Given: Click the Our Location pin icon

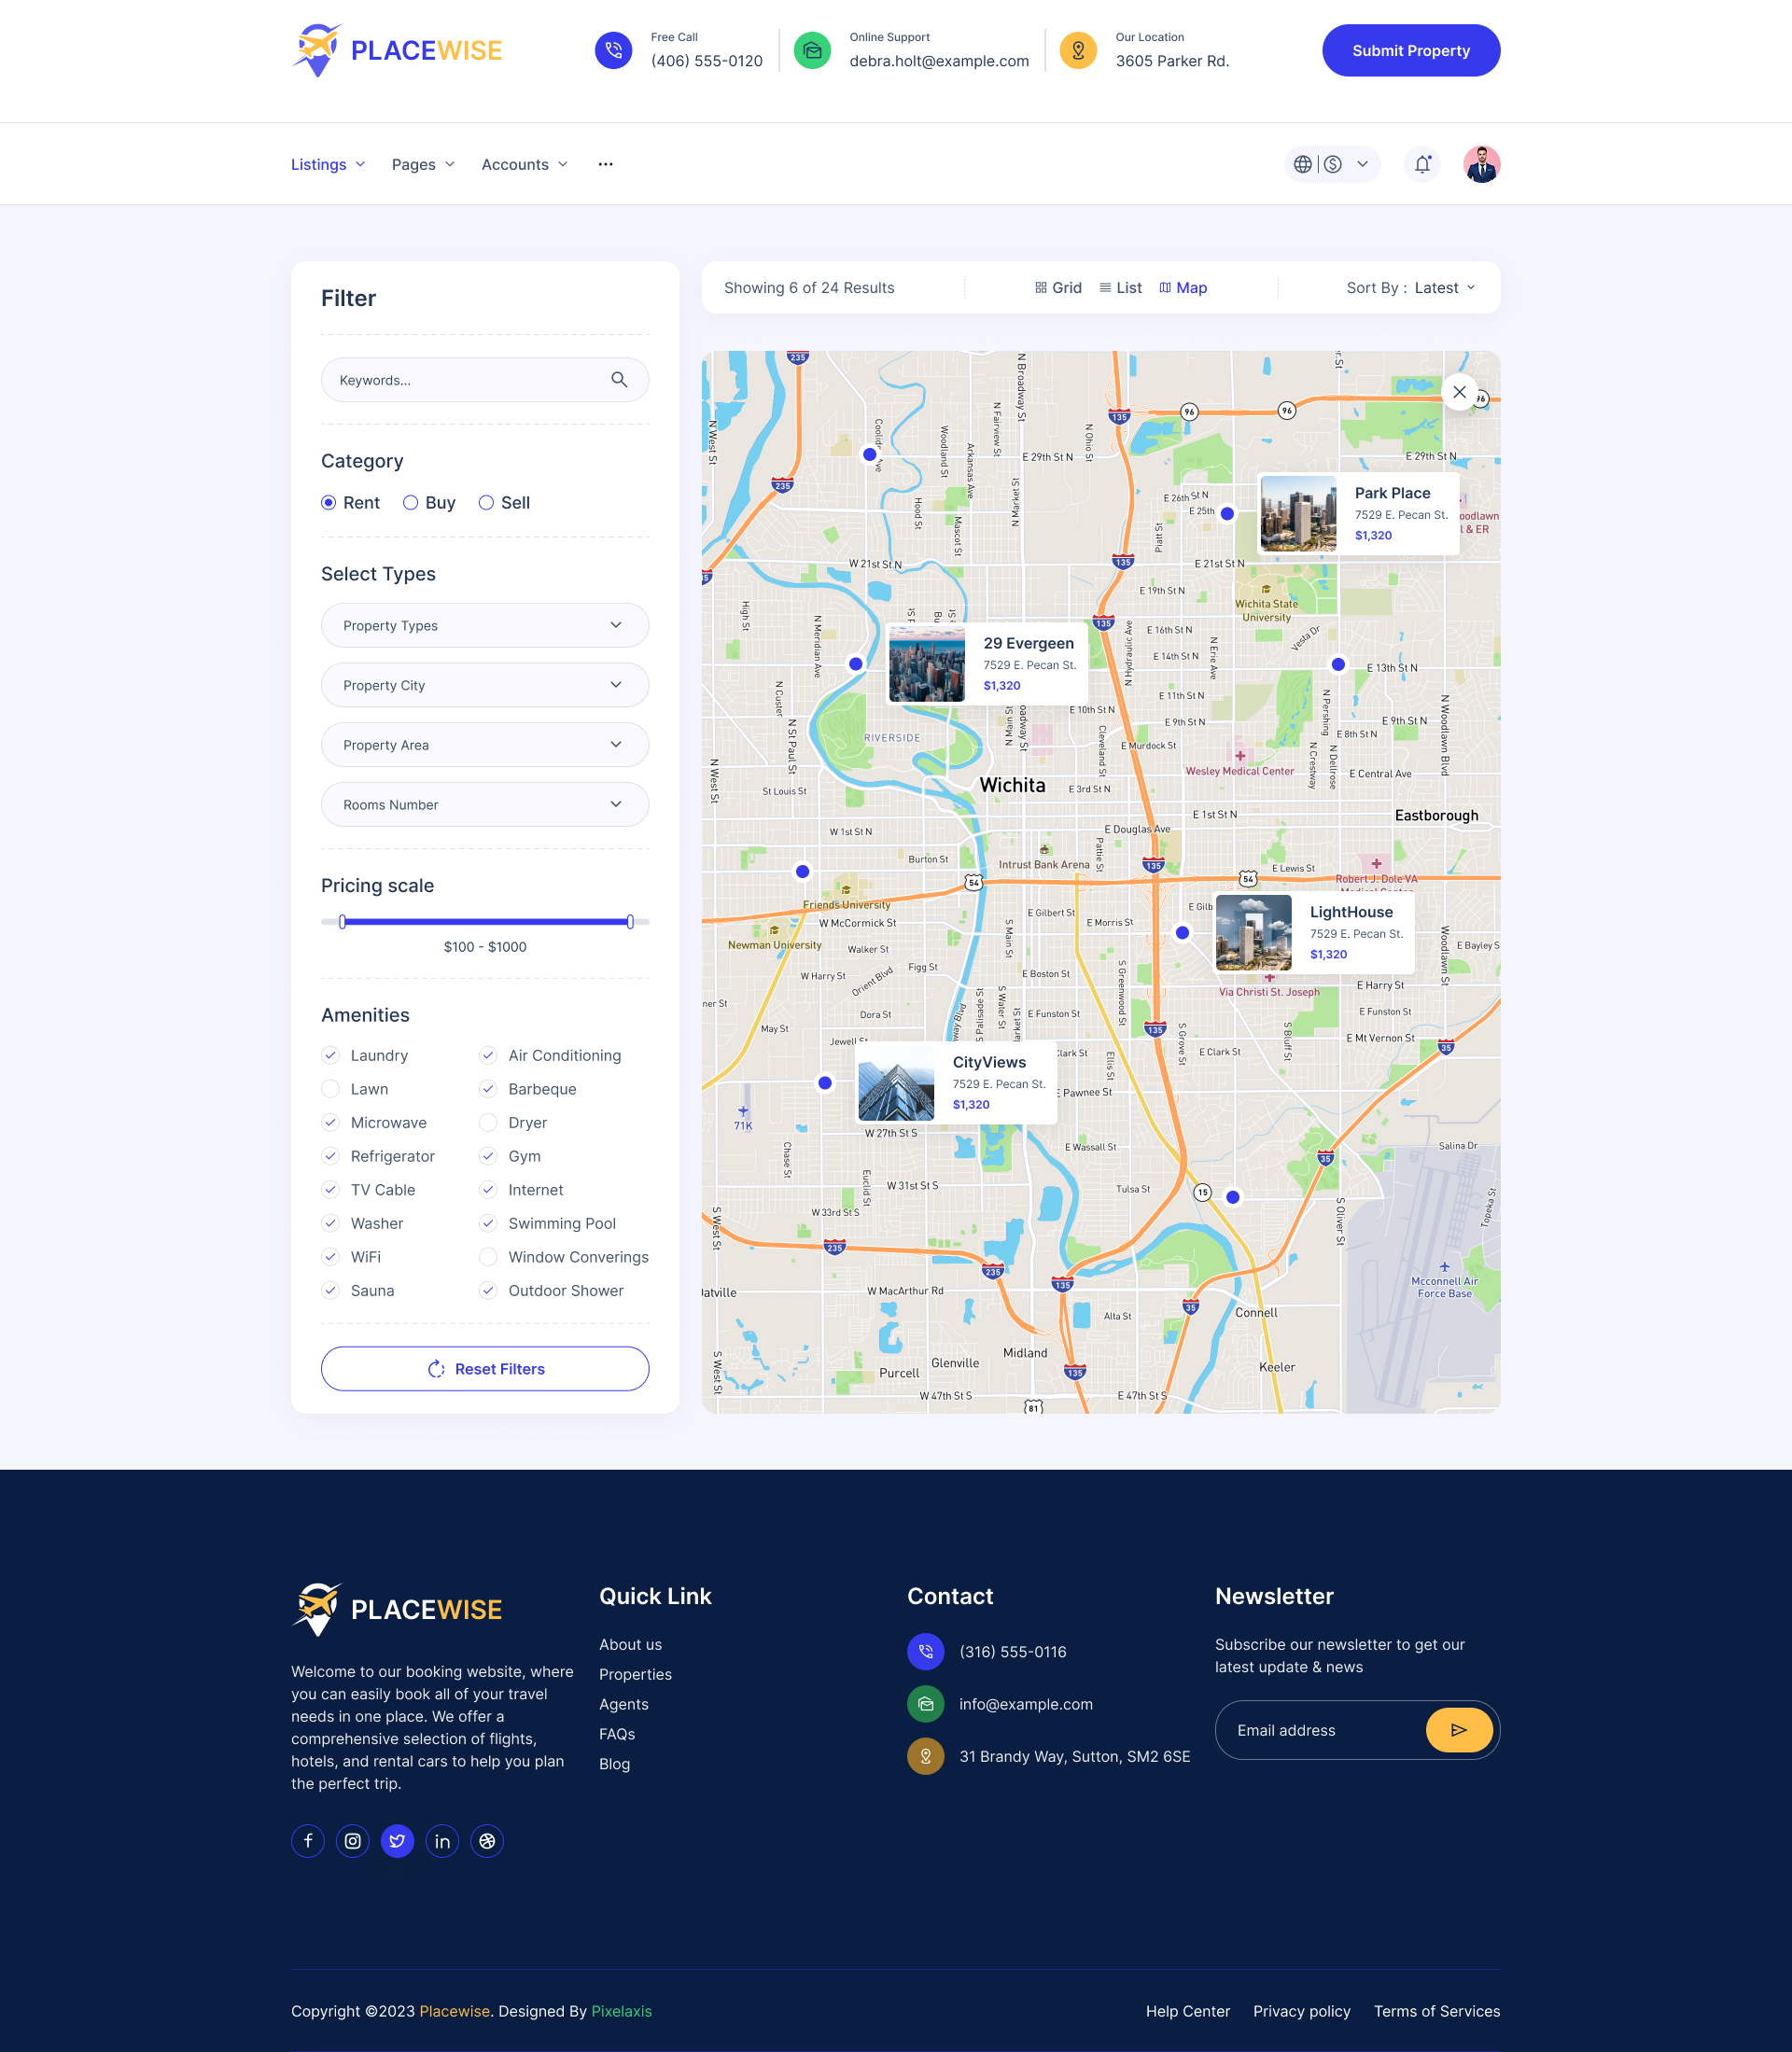Looking at the screenshot, I should point(1078,49).
